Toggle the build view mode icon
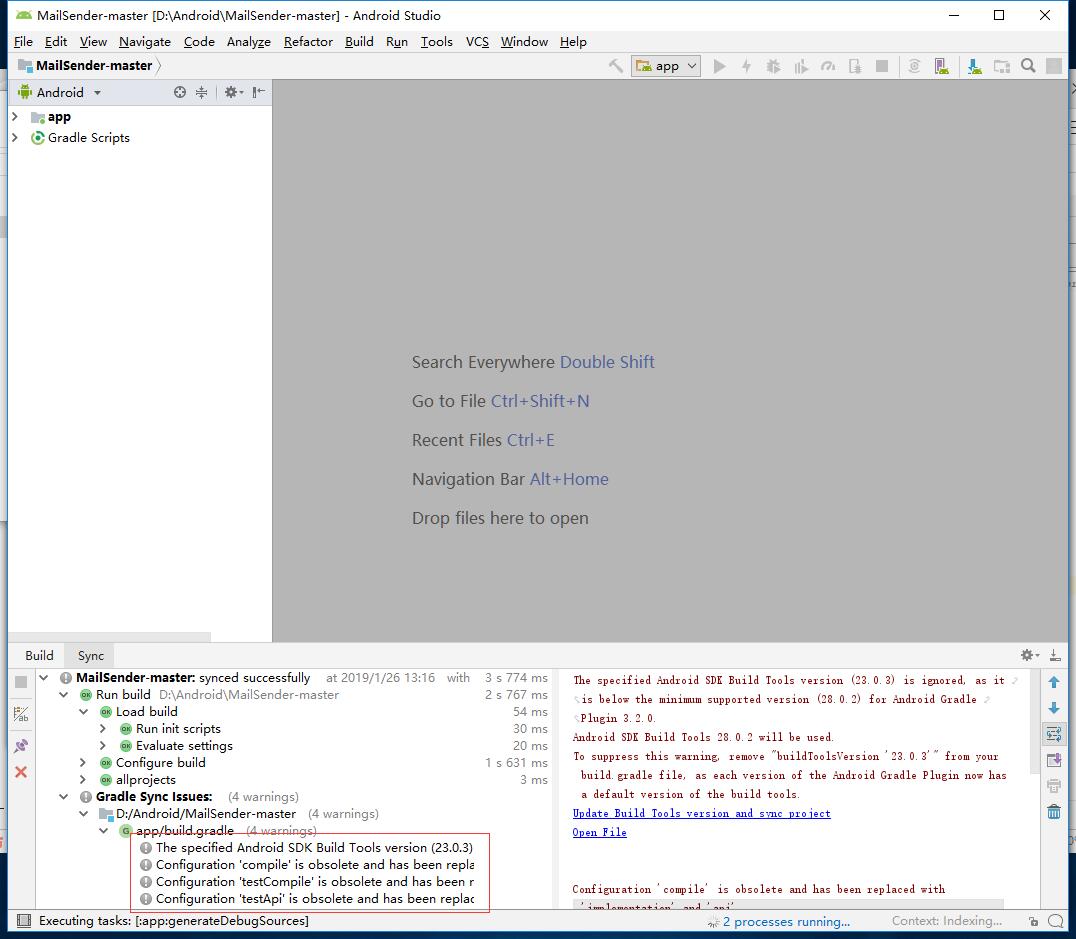Image resolution: width=1076 pixels, height=939 pixels. [x=21, y=715]
